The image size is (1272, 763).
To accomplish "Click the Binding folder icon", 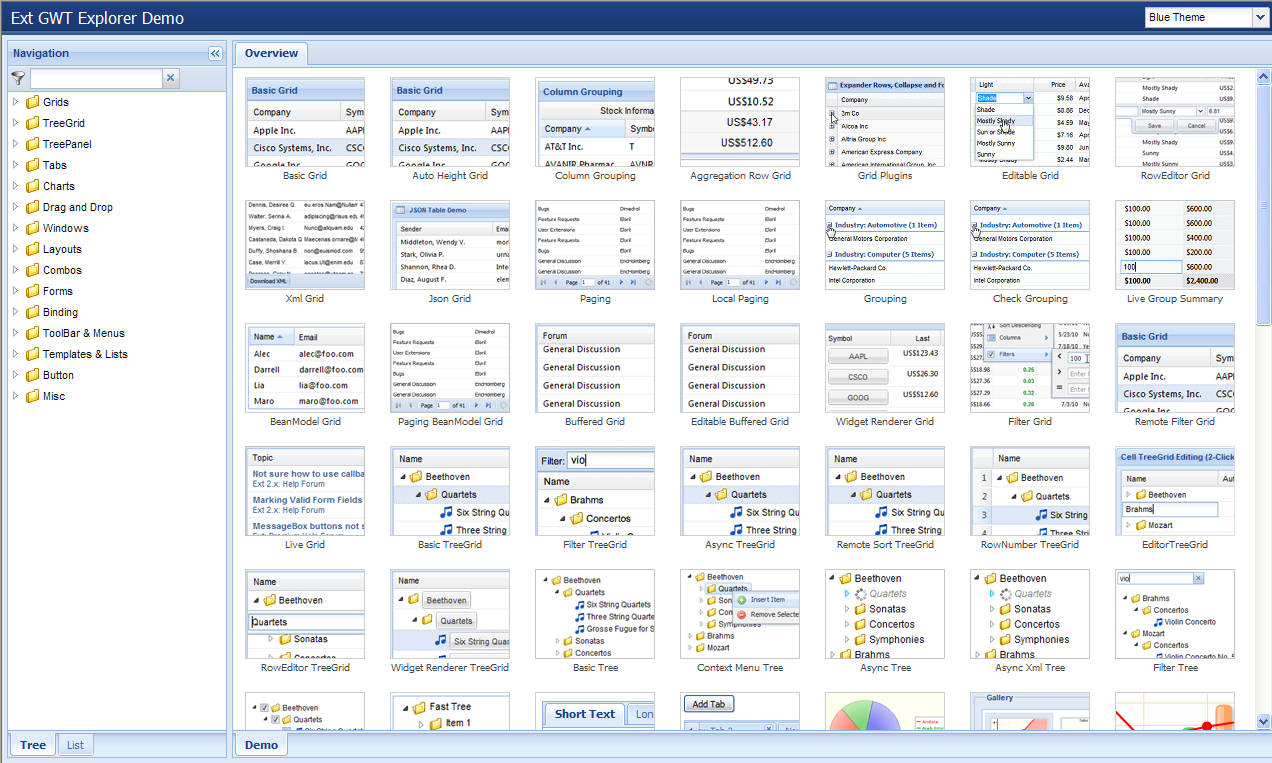I will coord(33,312).
